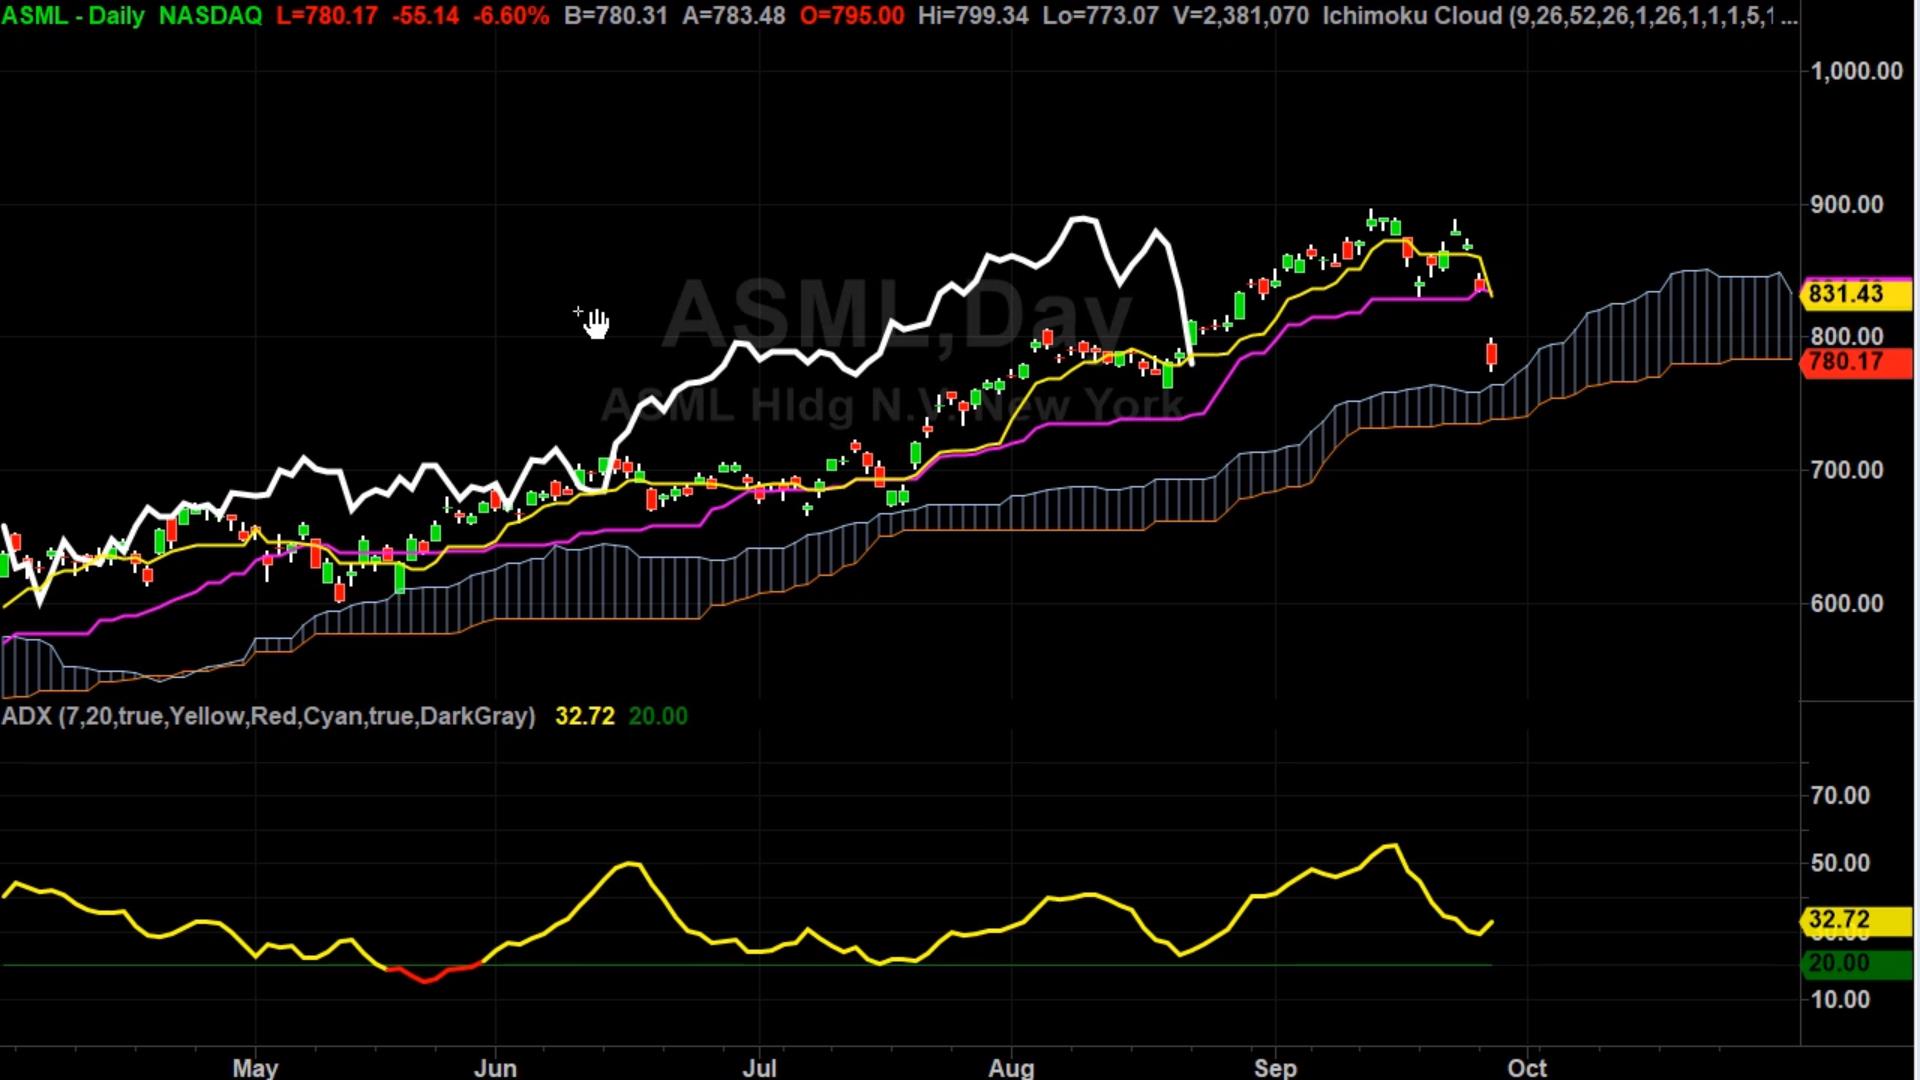Click the 900.00 price axis label
The height and width of the screenshot is (1080, 1920).
tap(1847, 204)
